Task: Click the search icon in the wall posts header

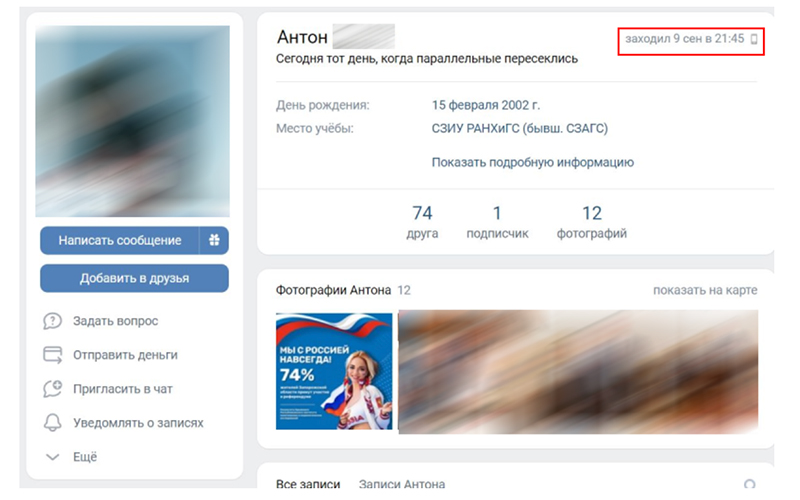Action: [x=749, y=484]
